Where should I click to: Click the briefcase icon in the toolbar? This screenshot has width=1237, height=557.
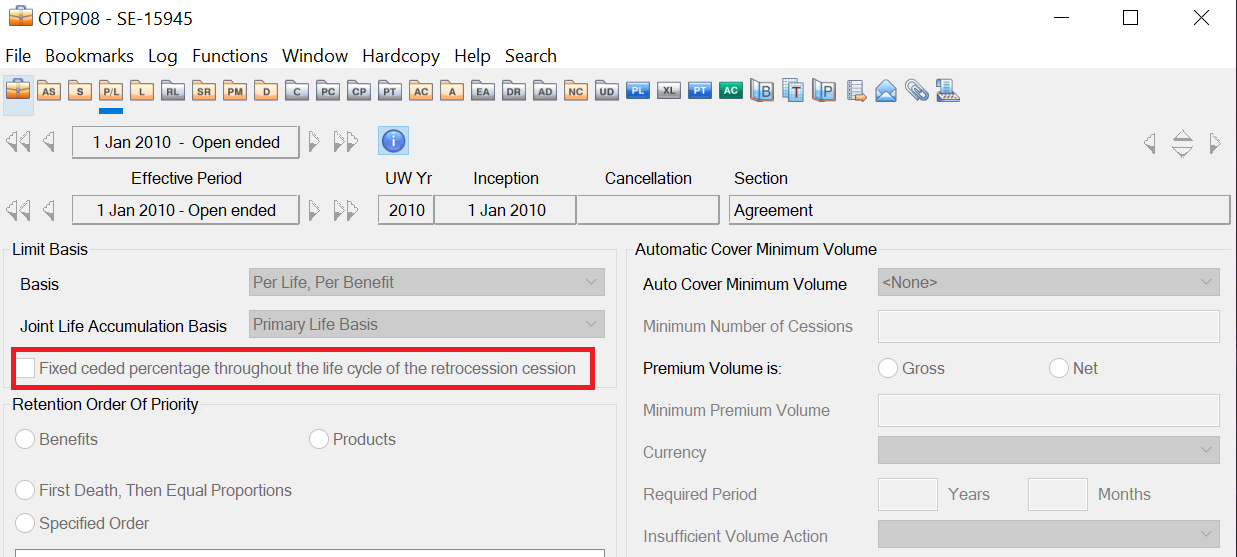pyautogui.click(x=18, y=90)
